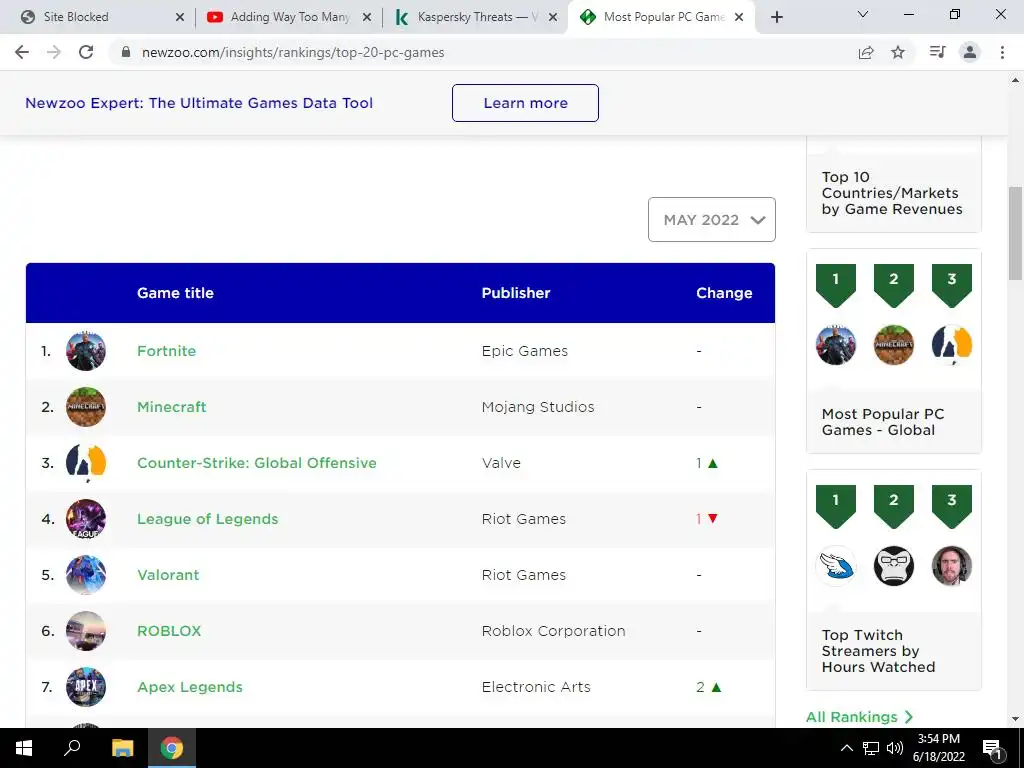1024x768 pixels.
Task: Open the MAY 2022 month dropdown
Action: 712,219
